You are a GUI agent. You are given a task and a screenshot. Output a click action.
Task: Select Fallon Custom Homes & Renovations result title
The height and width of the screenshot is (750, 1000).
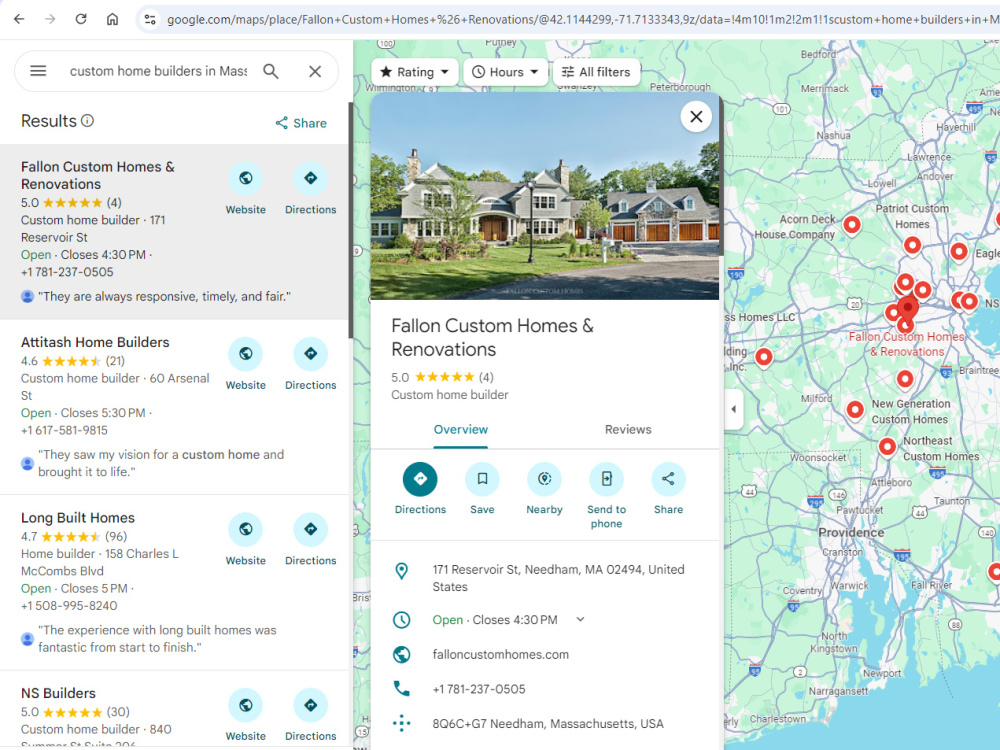click(x=98, y=175)
